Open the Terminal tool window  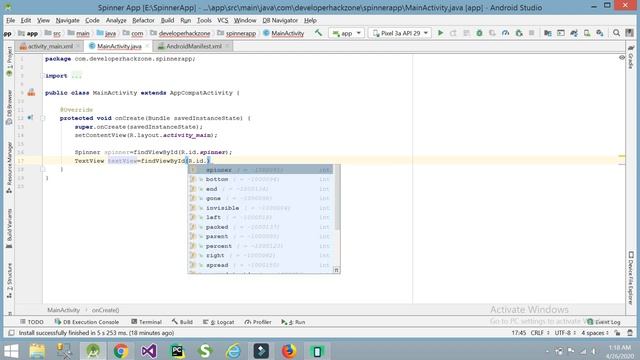[x=147, y=322]
